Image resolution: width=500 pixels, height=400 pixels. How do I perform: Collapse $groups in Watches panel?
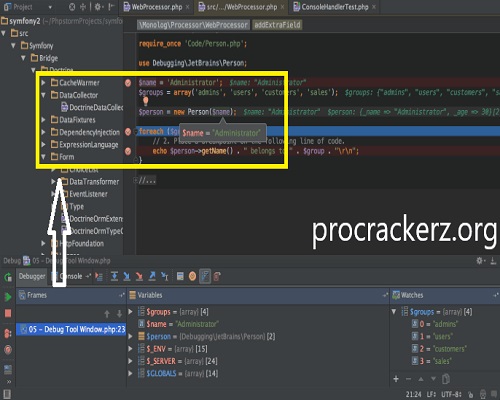coord(394,312)
